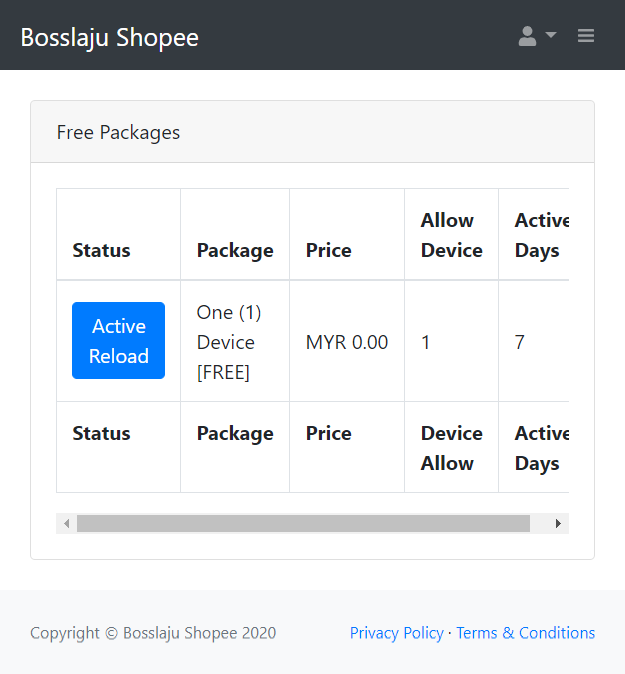Click the copyright Bosslaju Shopee 2020 text

153,633
